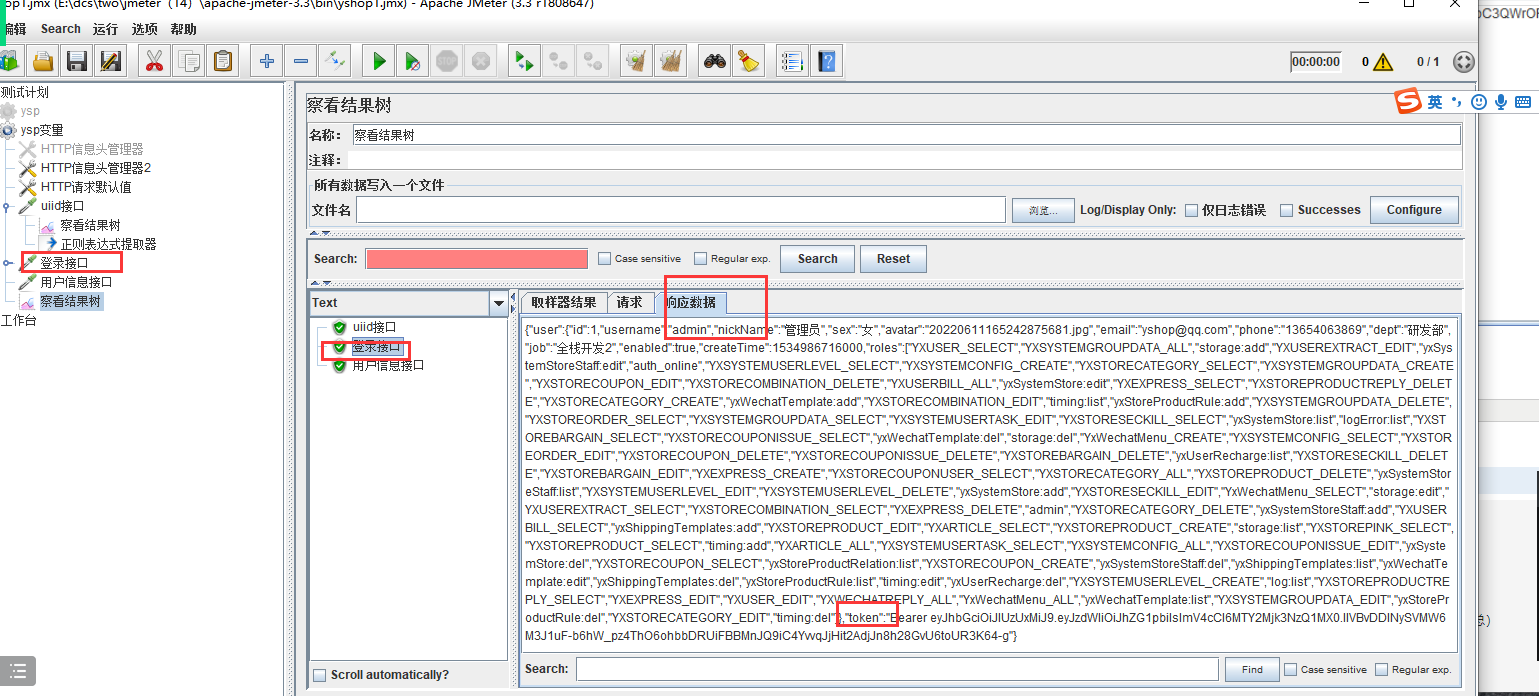
Task: Click the 名称 name input field
Action: [906, 135]
